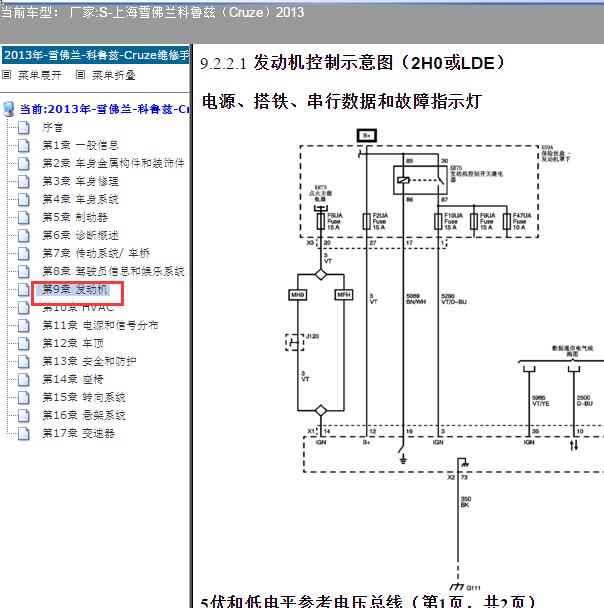Click the page icon beside 第7章
The height and width of the screenshot is (608, 604).
[x=24, y=253]
